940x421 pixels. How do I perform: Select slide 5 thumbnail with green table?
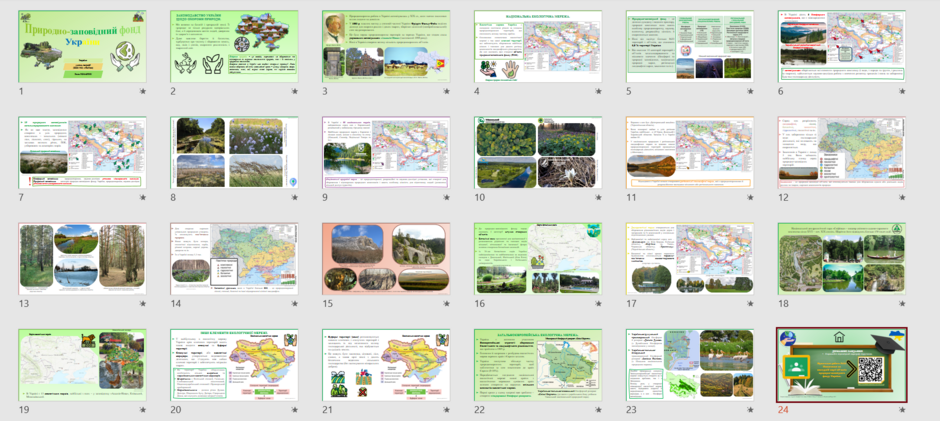coord(690,46)
